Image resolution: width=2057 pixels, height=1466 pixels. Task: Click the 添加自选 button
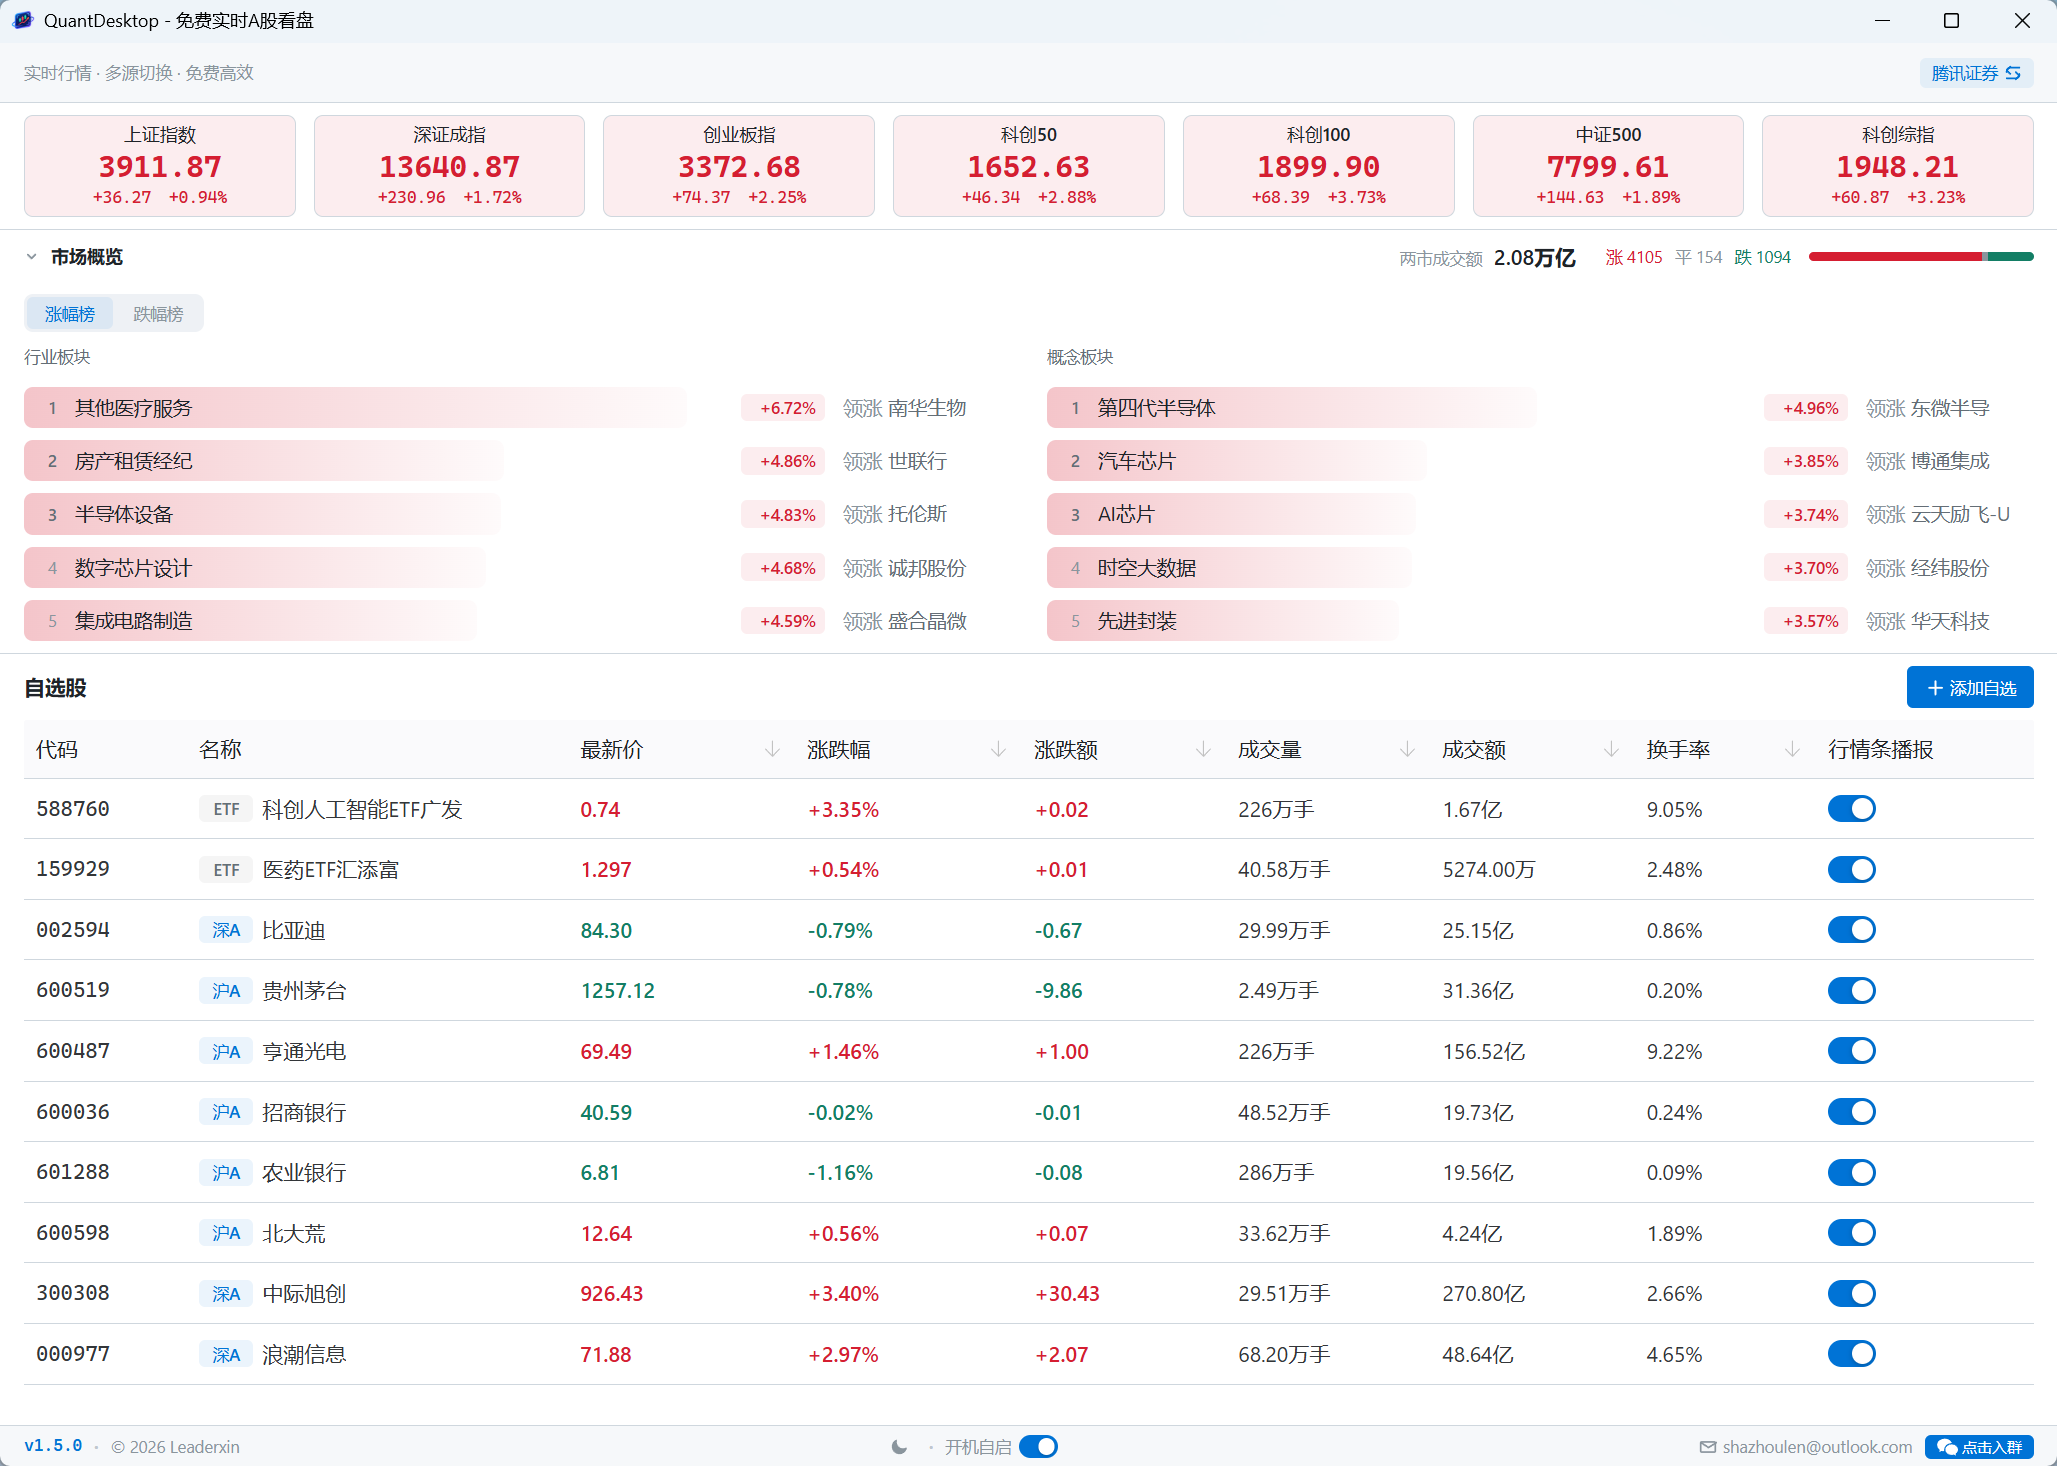[1970, 688]
